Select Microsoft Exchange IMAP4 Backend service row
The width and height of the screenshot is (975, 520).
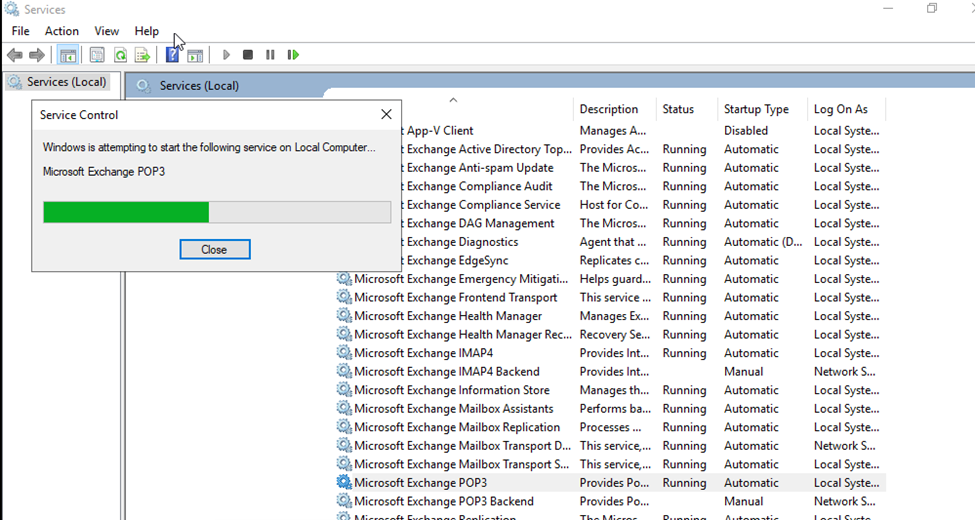[x=446, y=371]
